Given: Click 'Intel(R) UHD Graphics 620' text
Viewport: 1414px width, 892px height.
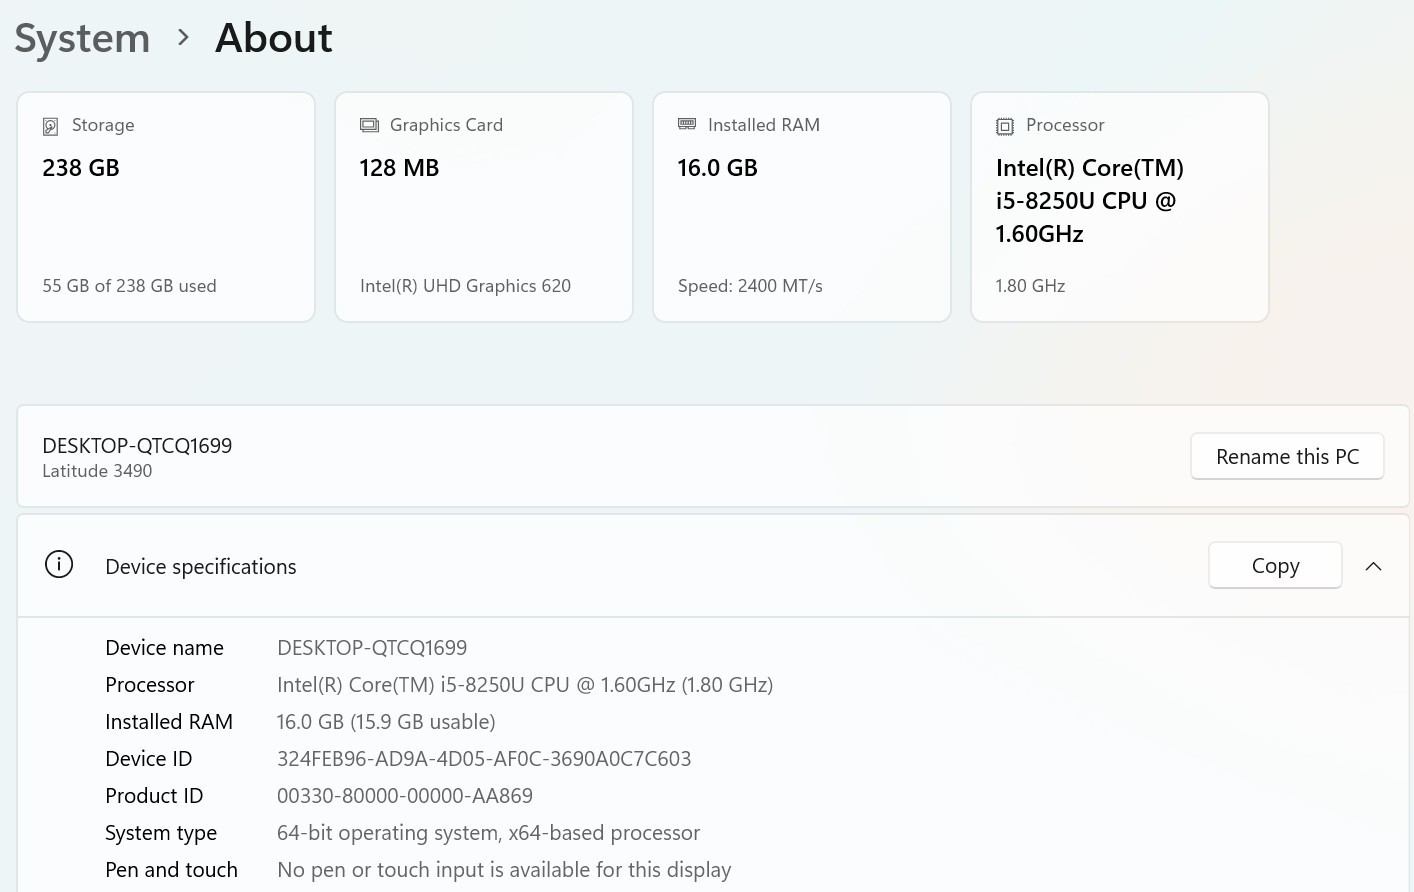Looking at the screenshot, I should tap(465, 286).
